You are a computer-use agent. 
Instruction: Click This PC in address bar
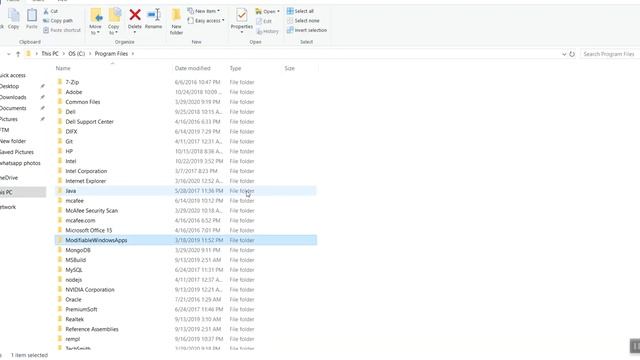50,54
